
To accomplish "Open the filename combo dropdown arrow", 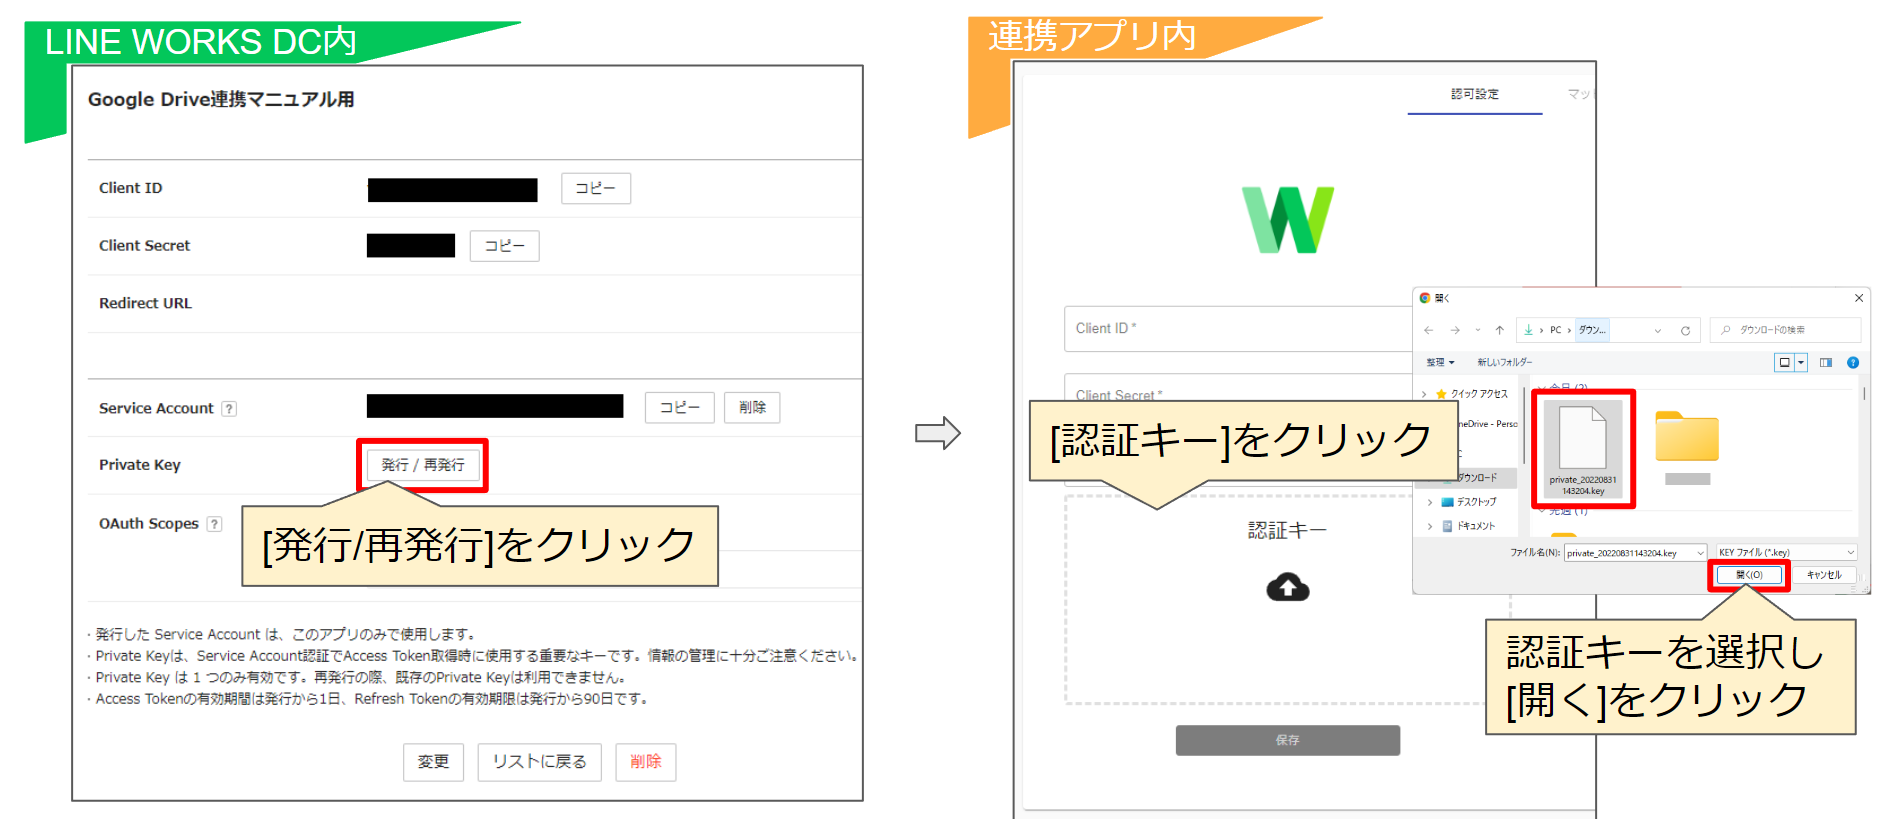I will click(1700, 553).
